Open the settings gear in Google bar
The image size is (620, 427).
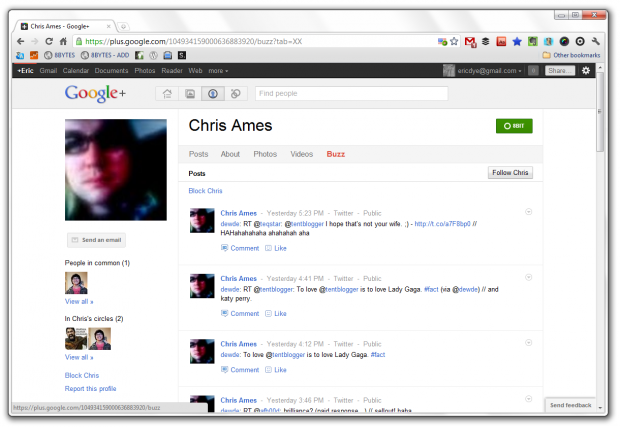[586, 70]
